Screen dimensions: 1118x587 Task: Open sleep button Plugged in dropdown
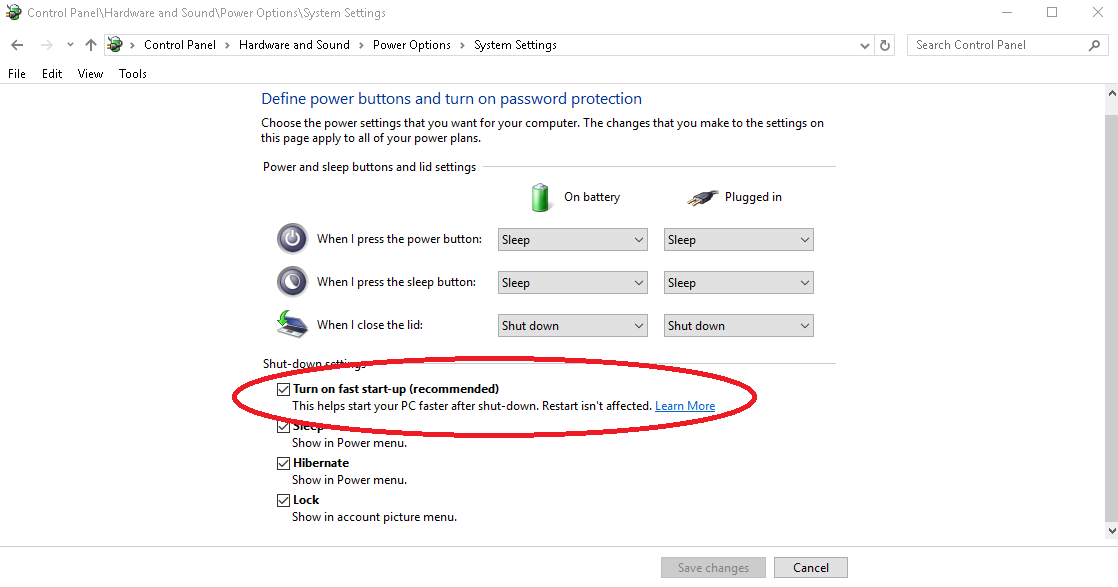click(739, 283)
